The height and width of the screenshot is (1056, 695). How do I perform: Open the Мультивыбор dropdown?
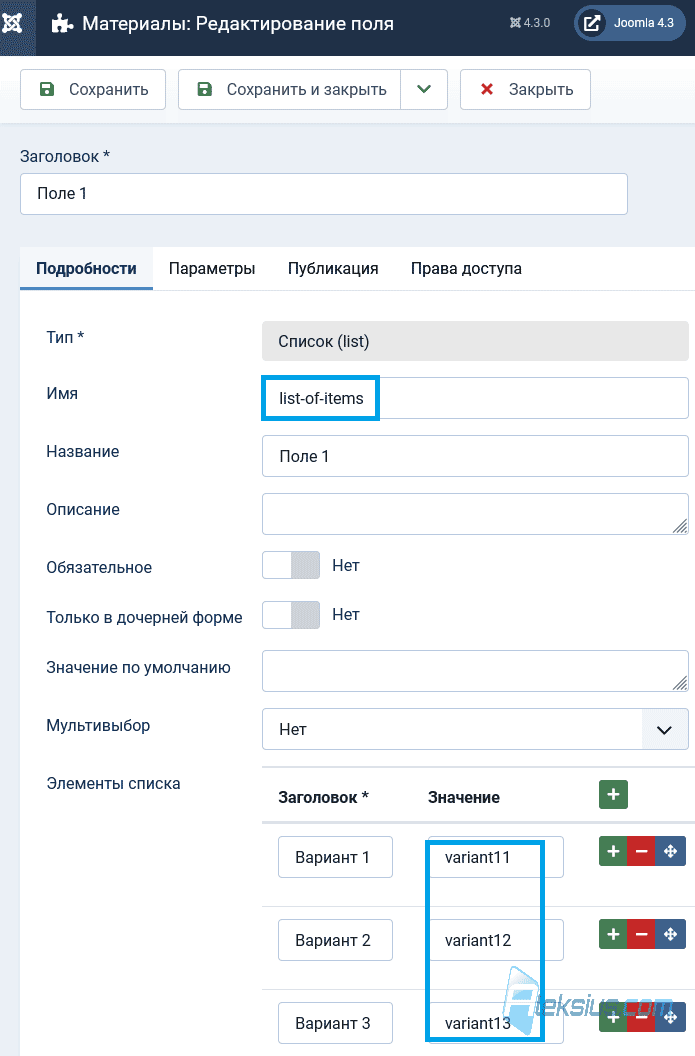point(475,729)
